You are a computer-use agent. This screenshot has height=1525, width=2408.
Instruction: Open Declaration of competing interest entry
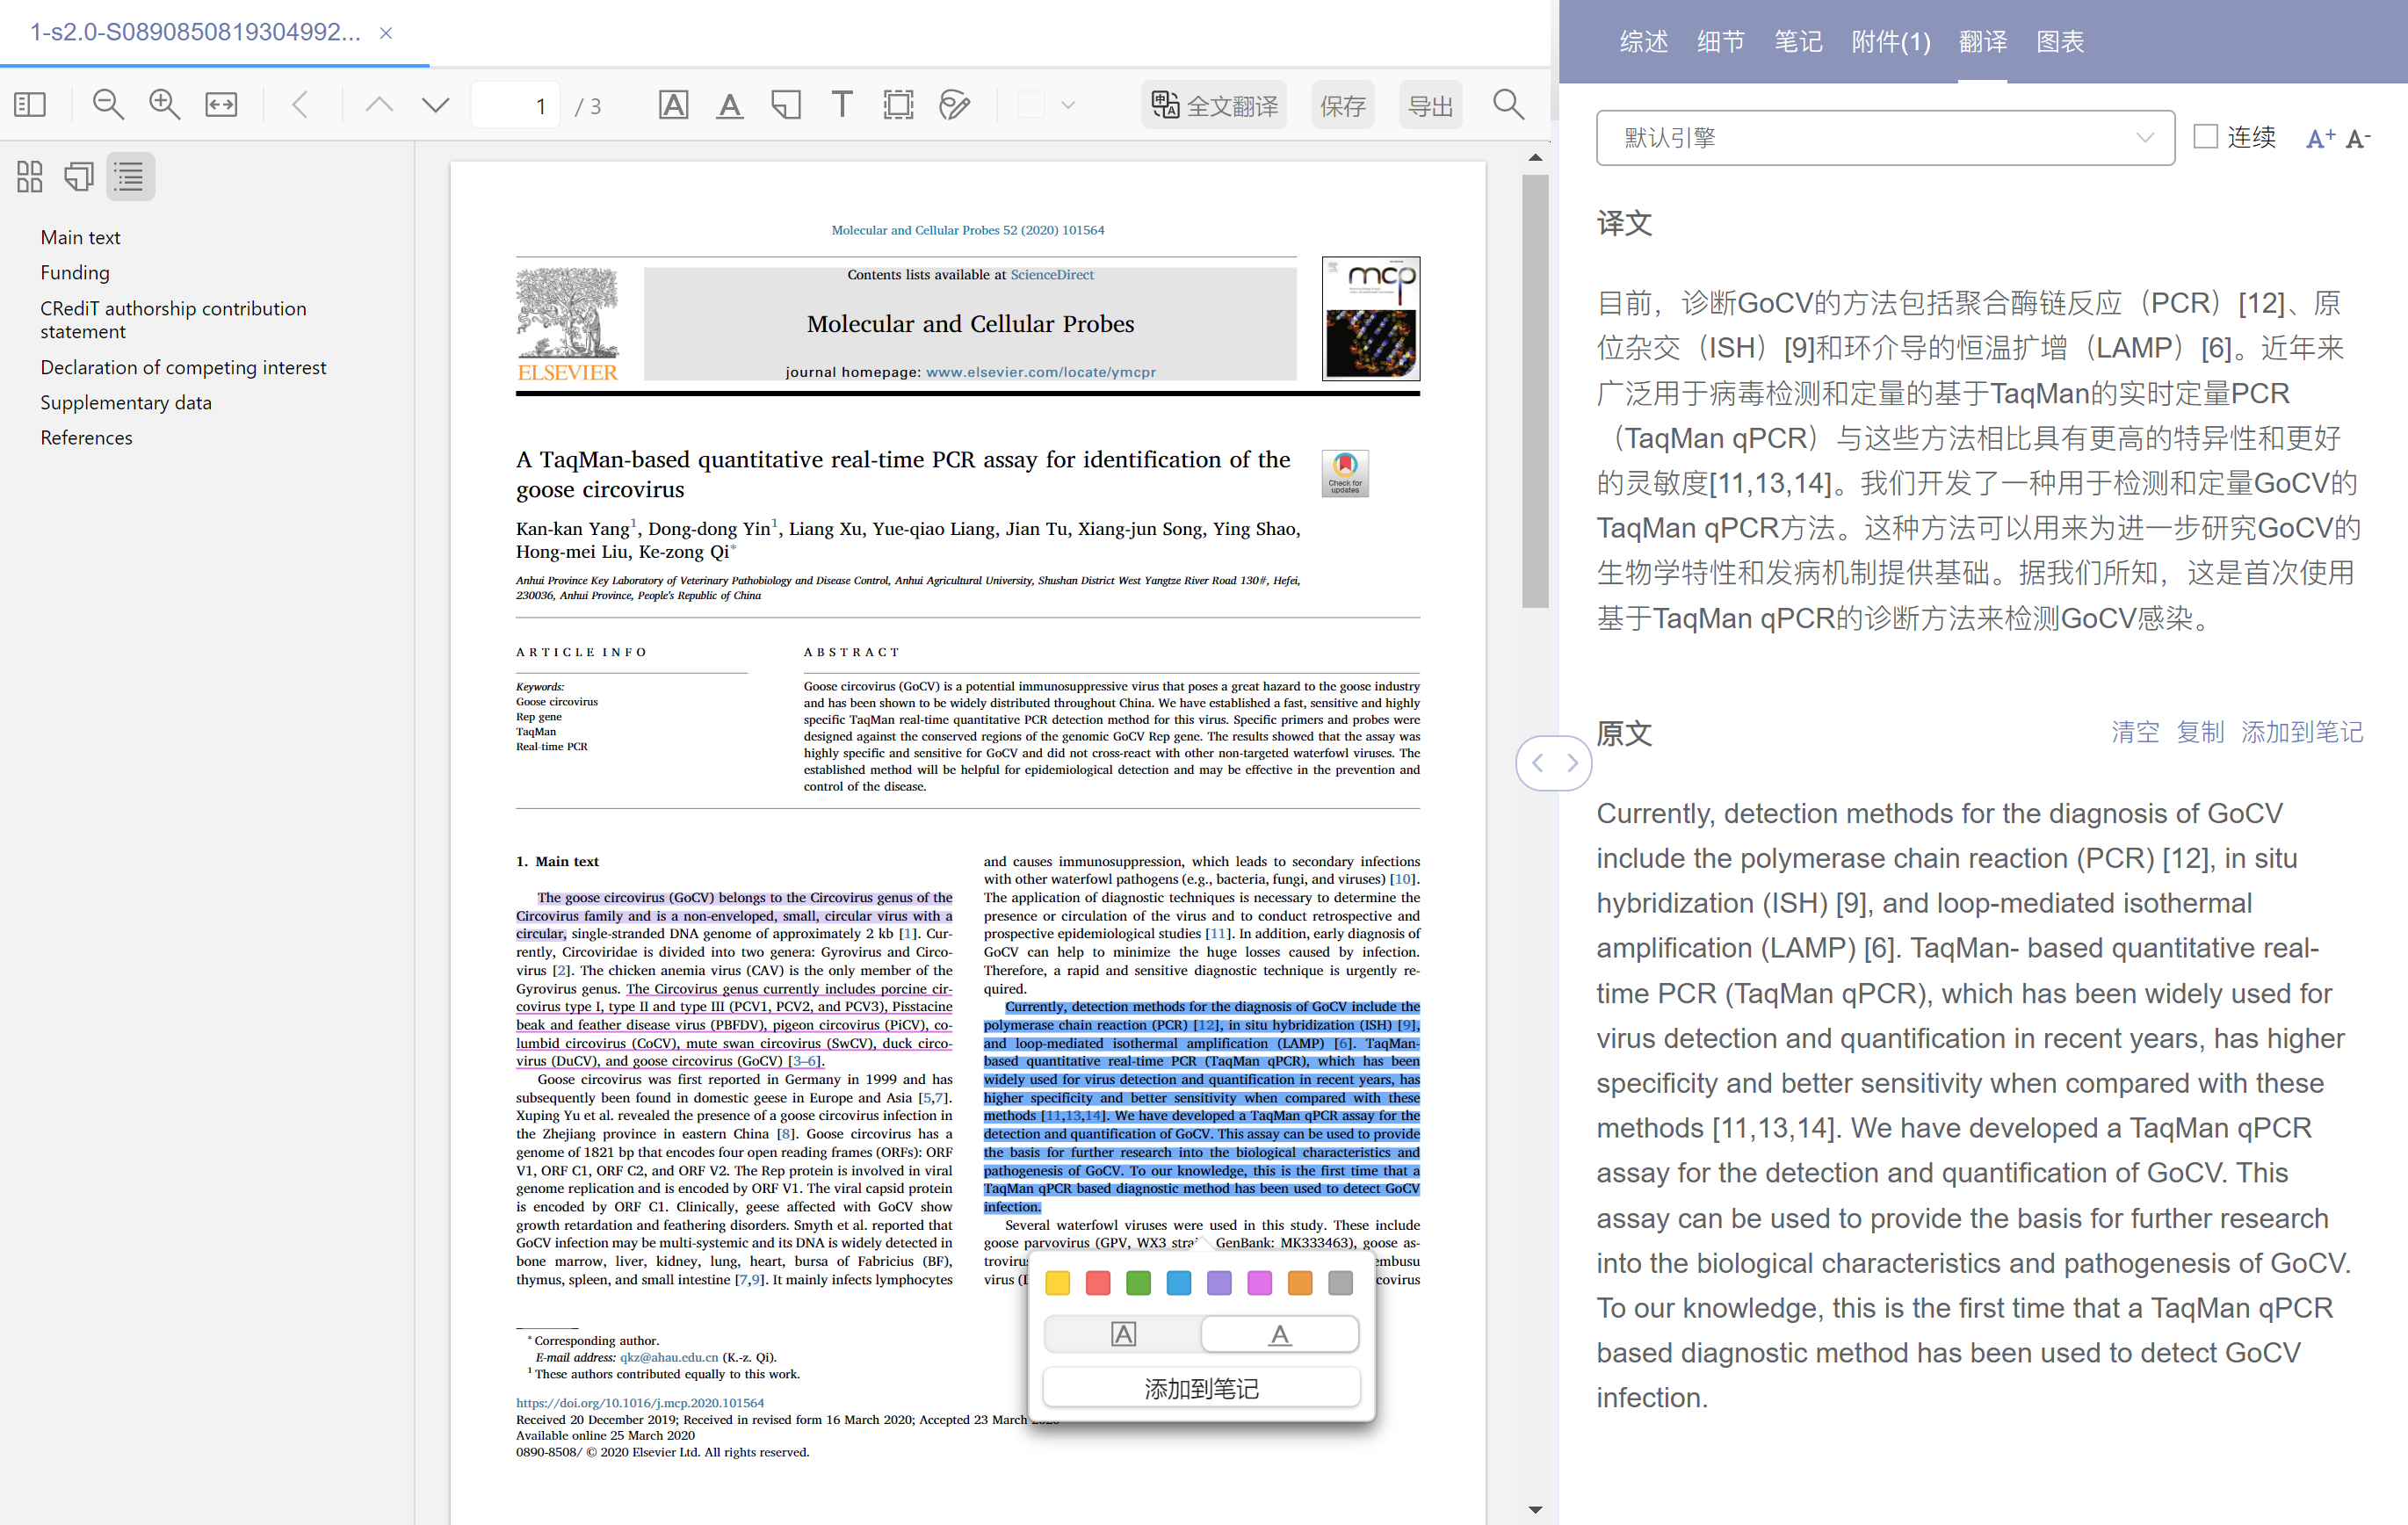click(183, 367)
